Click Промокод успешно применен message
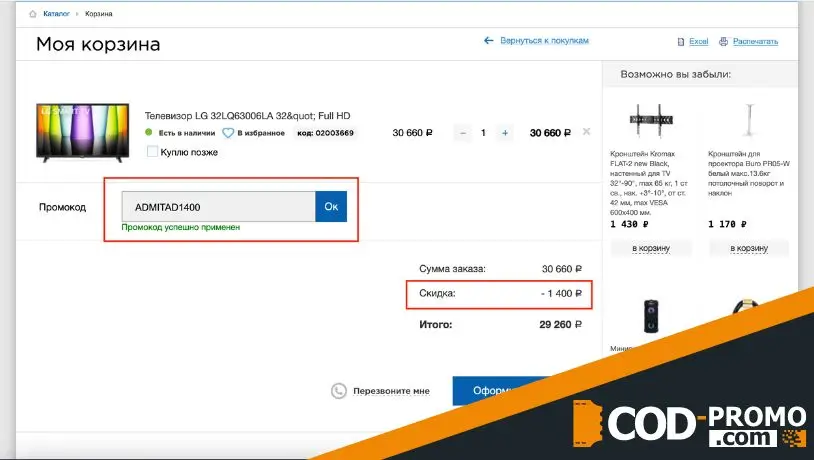 pyautogui.click(x=181, y=227)
